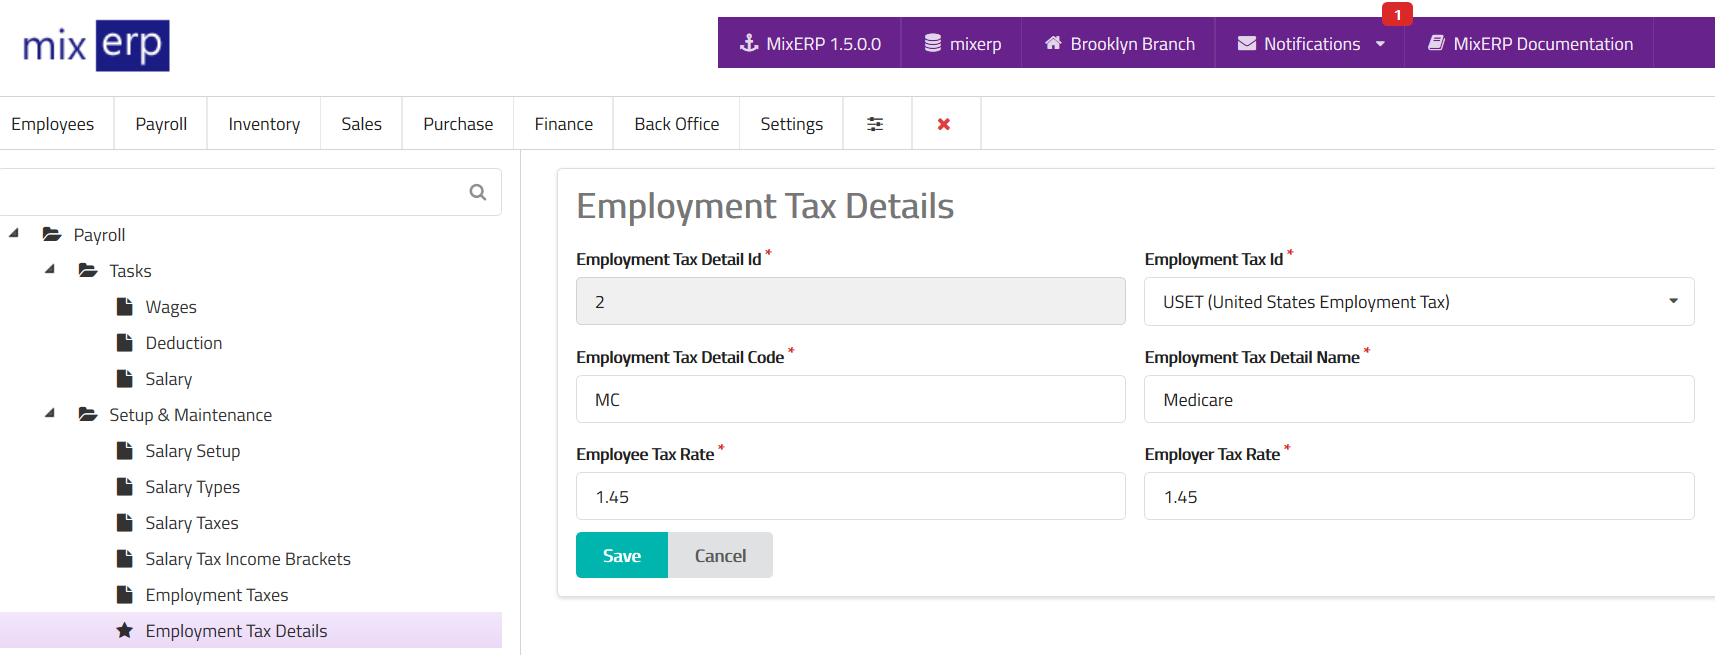Click the anchor icon for MixERP 1.5.0.0
The width and height of the screenshot is (1715, 655).
(x=748, y=43)
